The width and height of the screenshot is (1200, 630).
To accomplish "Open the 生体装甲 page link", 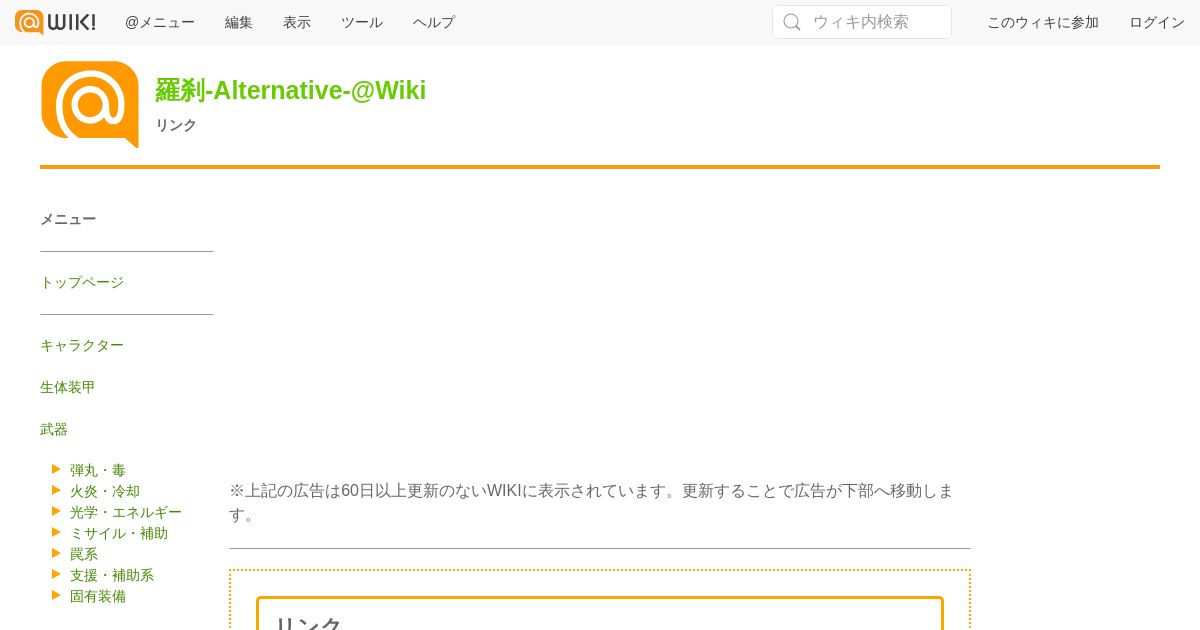I will [x=68, y=387].
